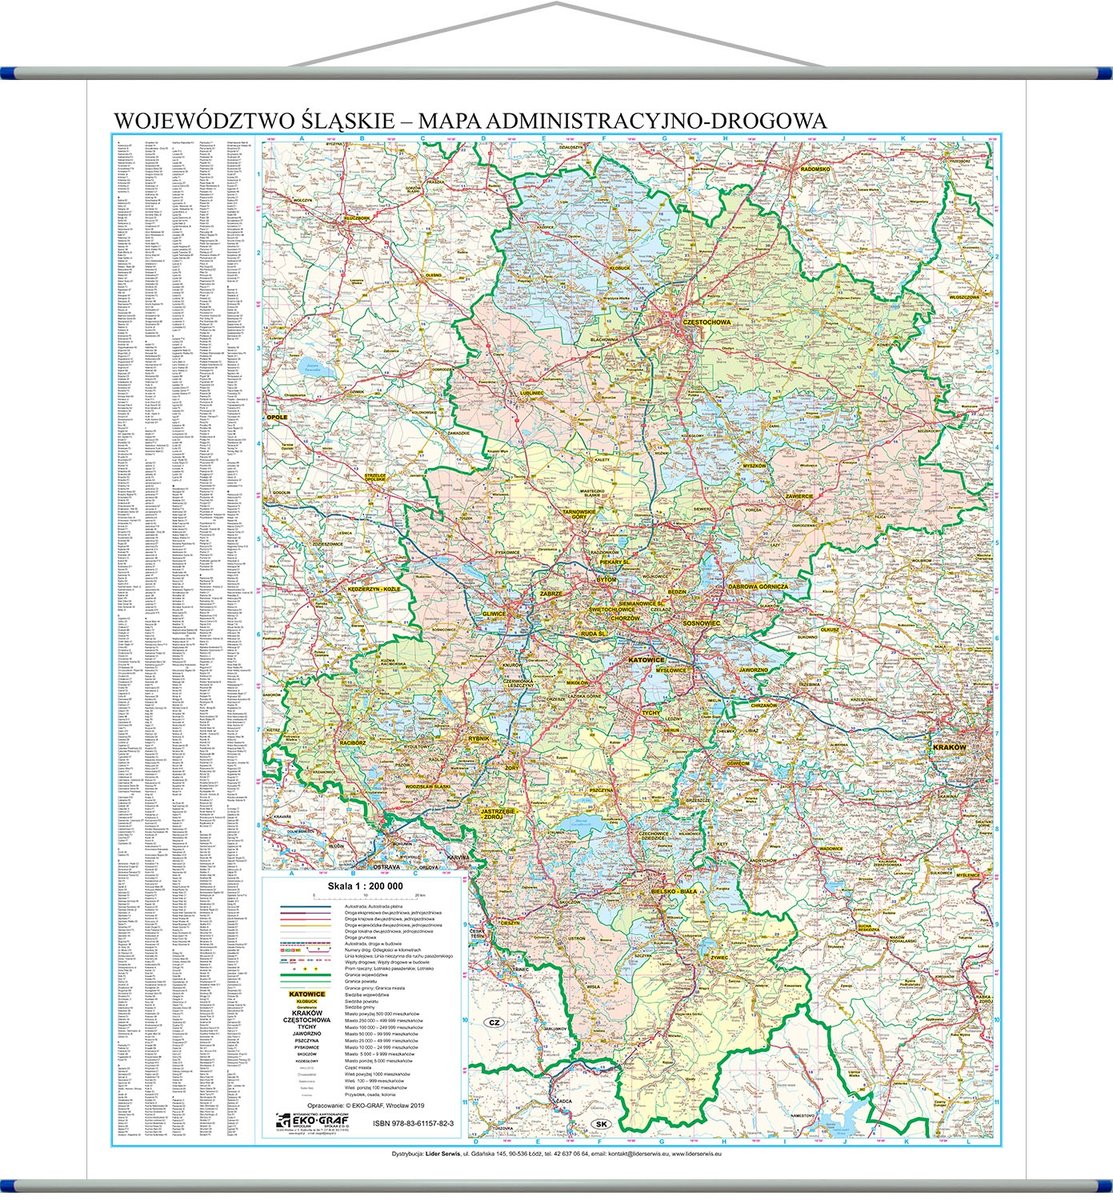Click the RACIBÓRZ city label
The width and height of the screenshot is (1113, 1200).
pyautogui.click(x=353, y=744)
